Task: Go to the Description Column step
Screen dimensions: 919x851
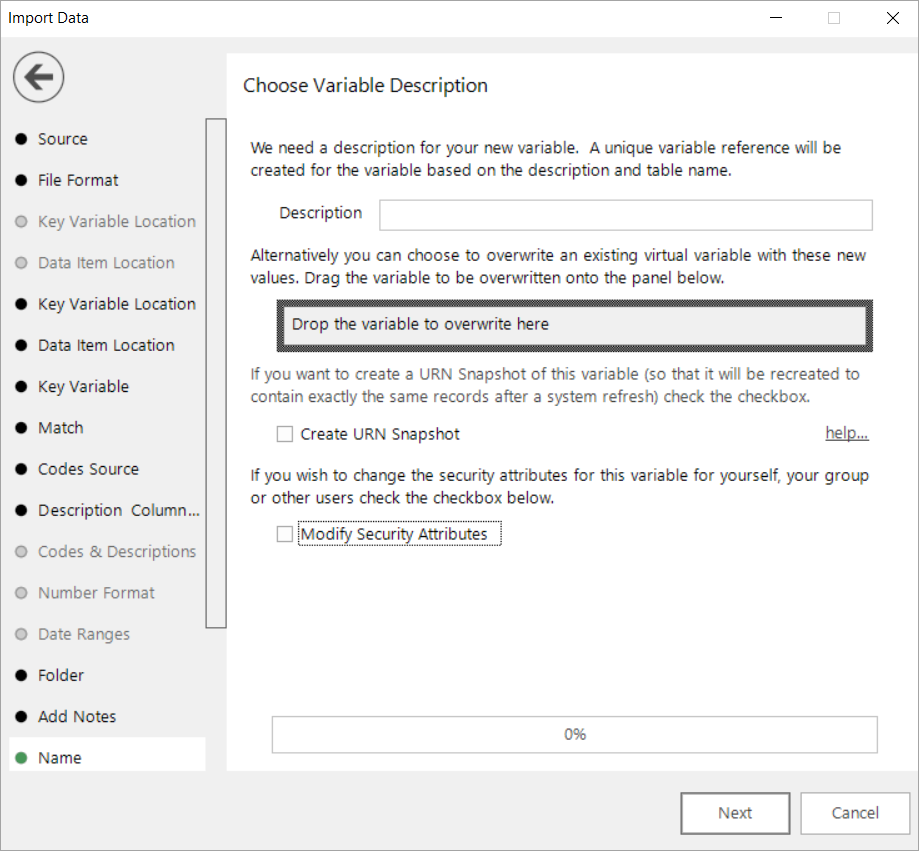Action: pyautogui.click(x=119, y=510)
